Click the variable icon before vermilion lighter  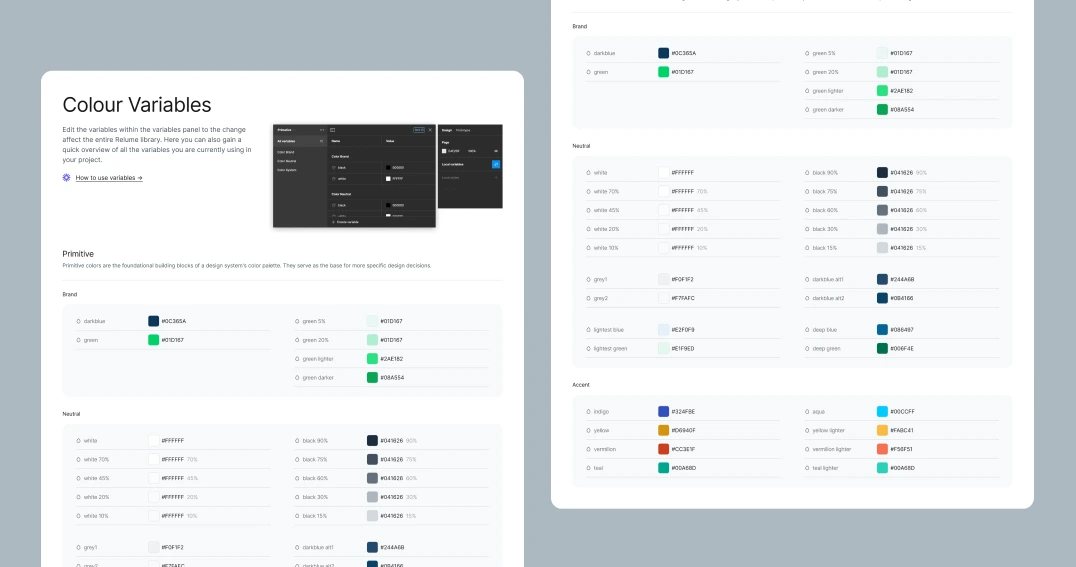pos(807,449)
